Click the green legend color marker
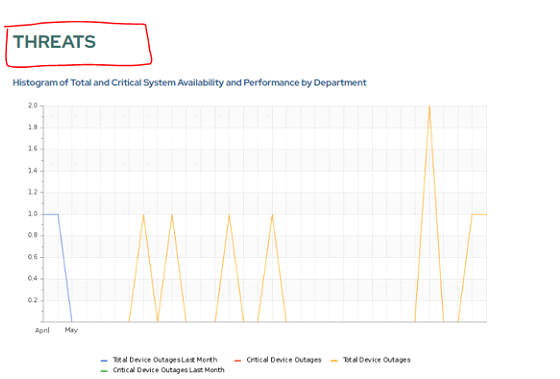The height and width of the screenshot is (379, 560). coord(104,370)
